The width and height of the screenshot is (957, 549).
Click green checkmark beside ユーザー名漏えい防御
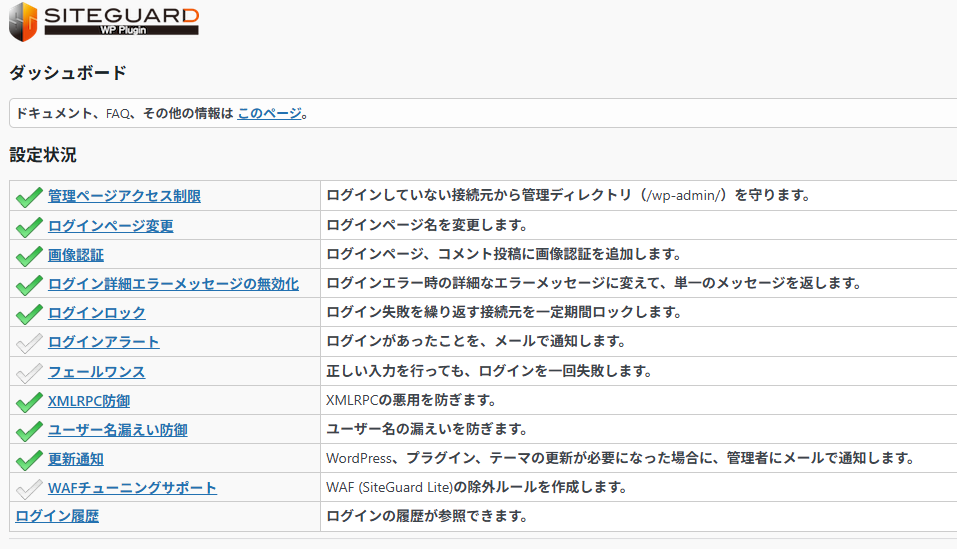coord(29,430)
